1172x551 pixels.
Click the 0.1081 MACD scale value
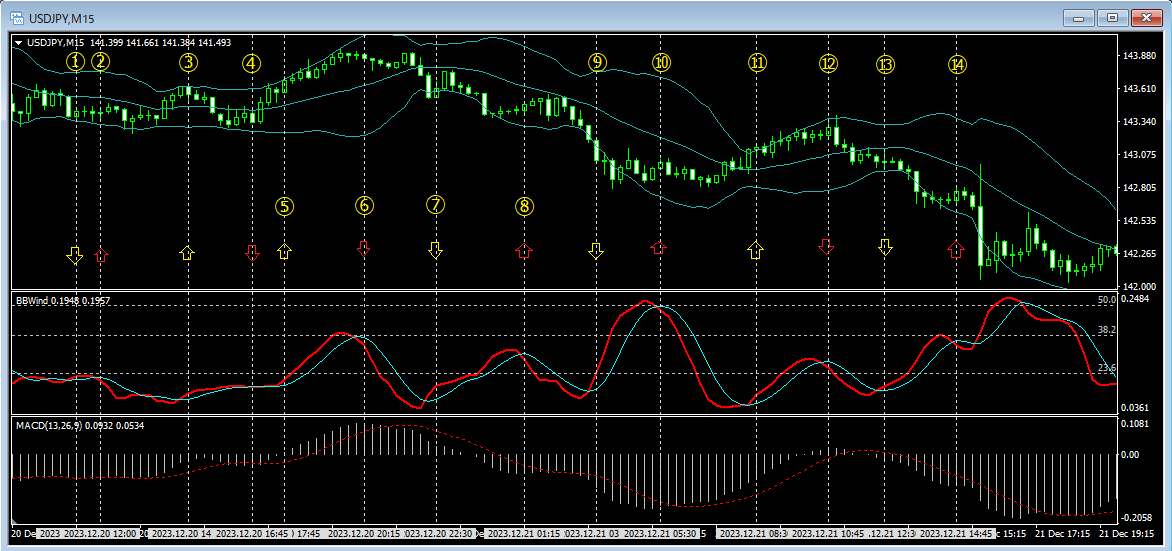(1136, 423)
